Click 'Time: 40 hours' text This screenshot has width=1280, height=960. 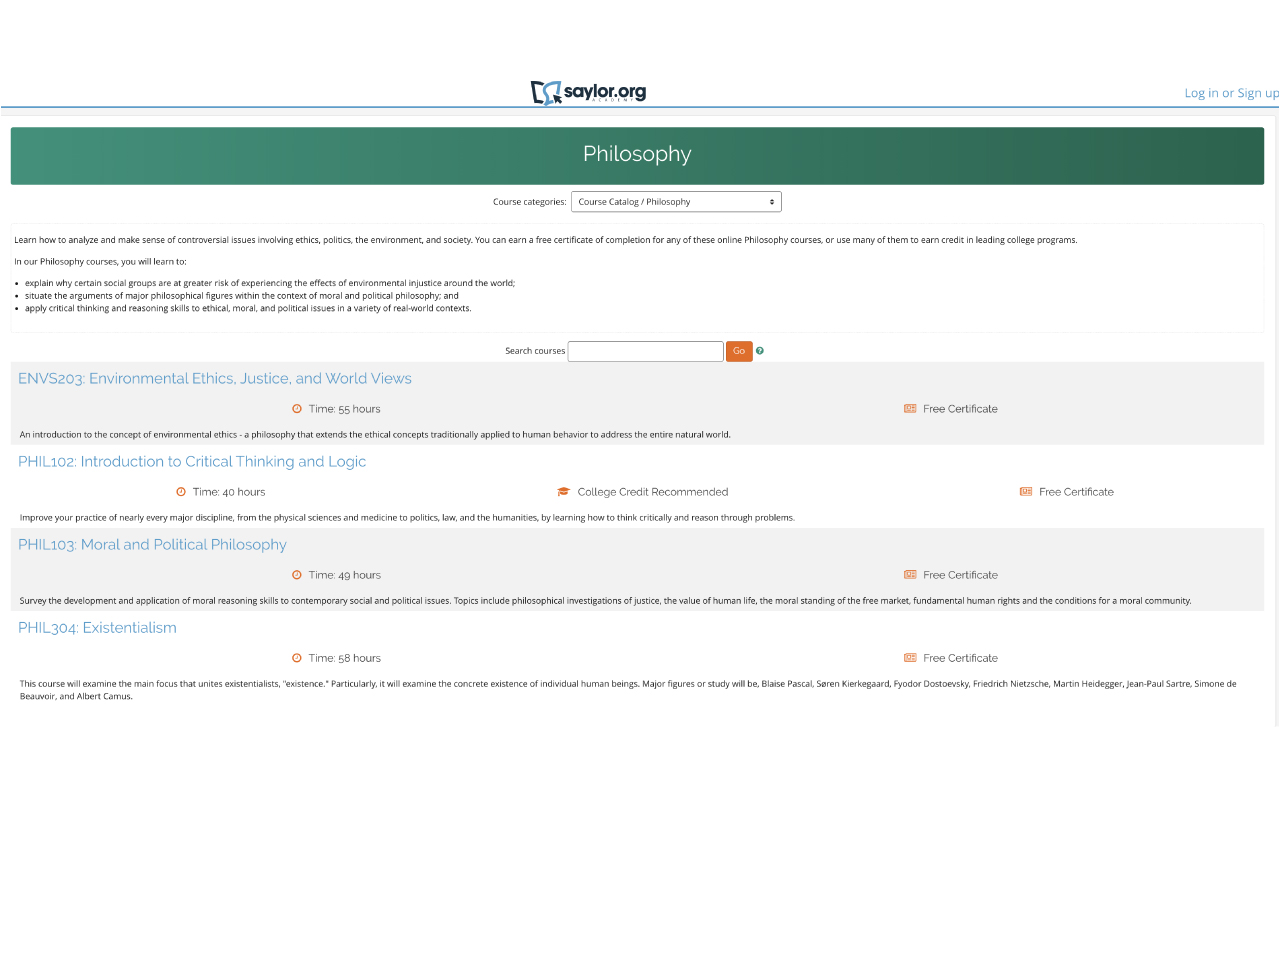(x=229, y=492)
